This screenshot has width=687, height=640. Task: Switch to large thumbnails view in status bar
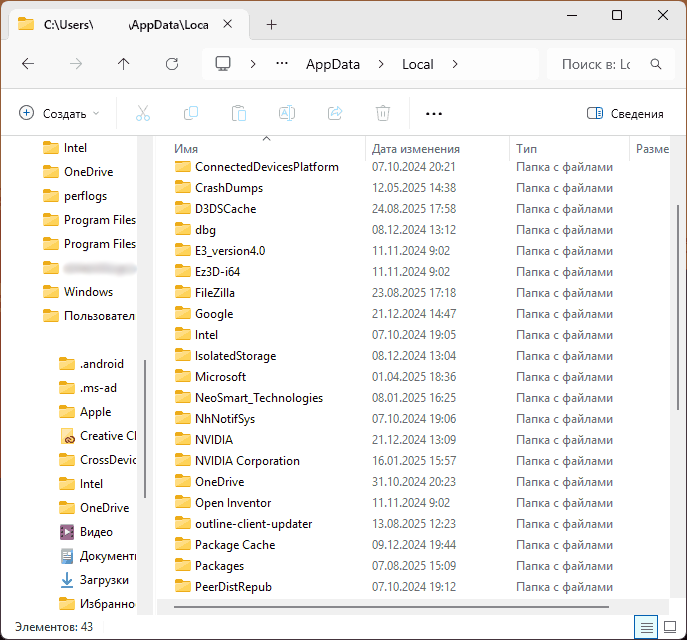point(670,627)
